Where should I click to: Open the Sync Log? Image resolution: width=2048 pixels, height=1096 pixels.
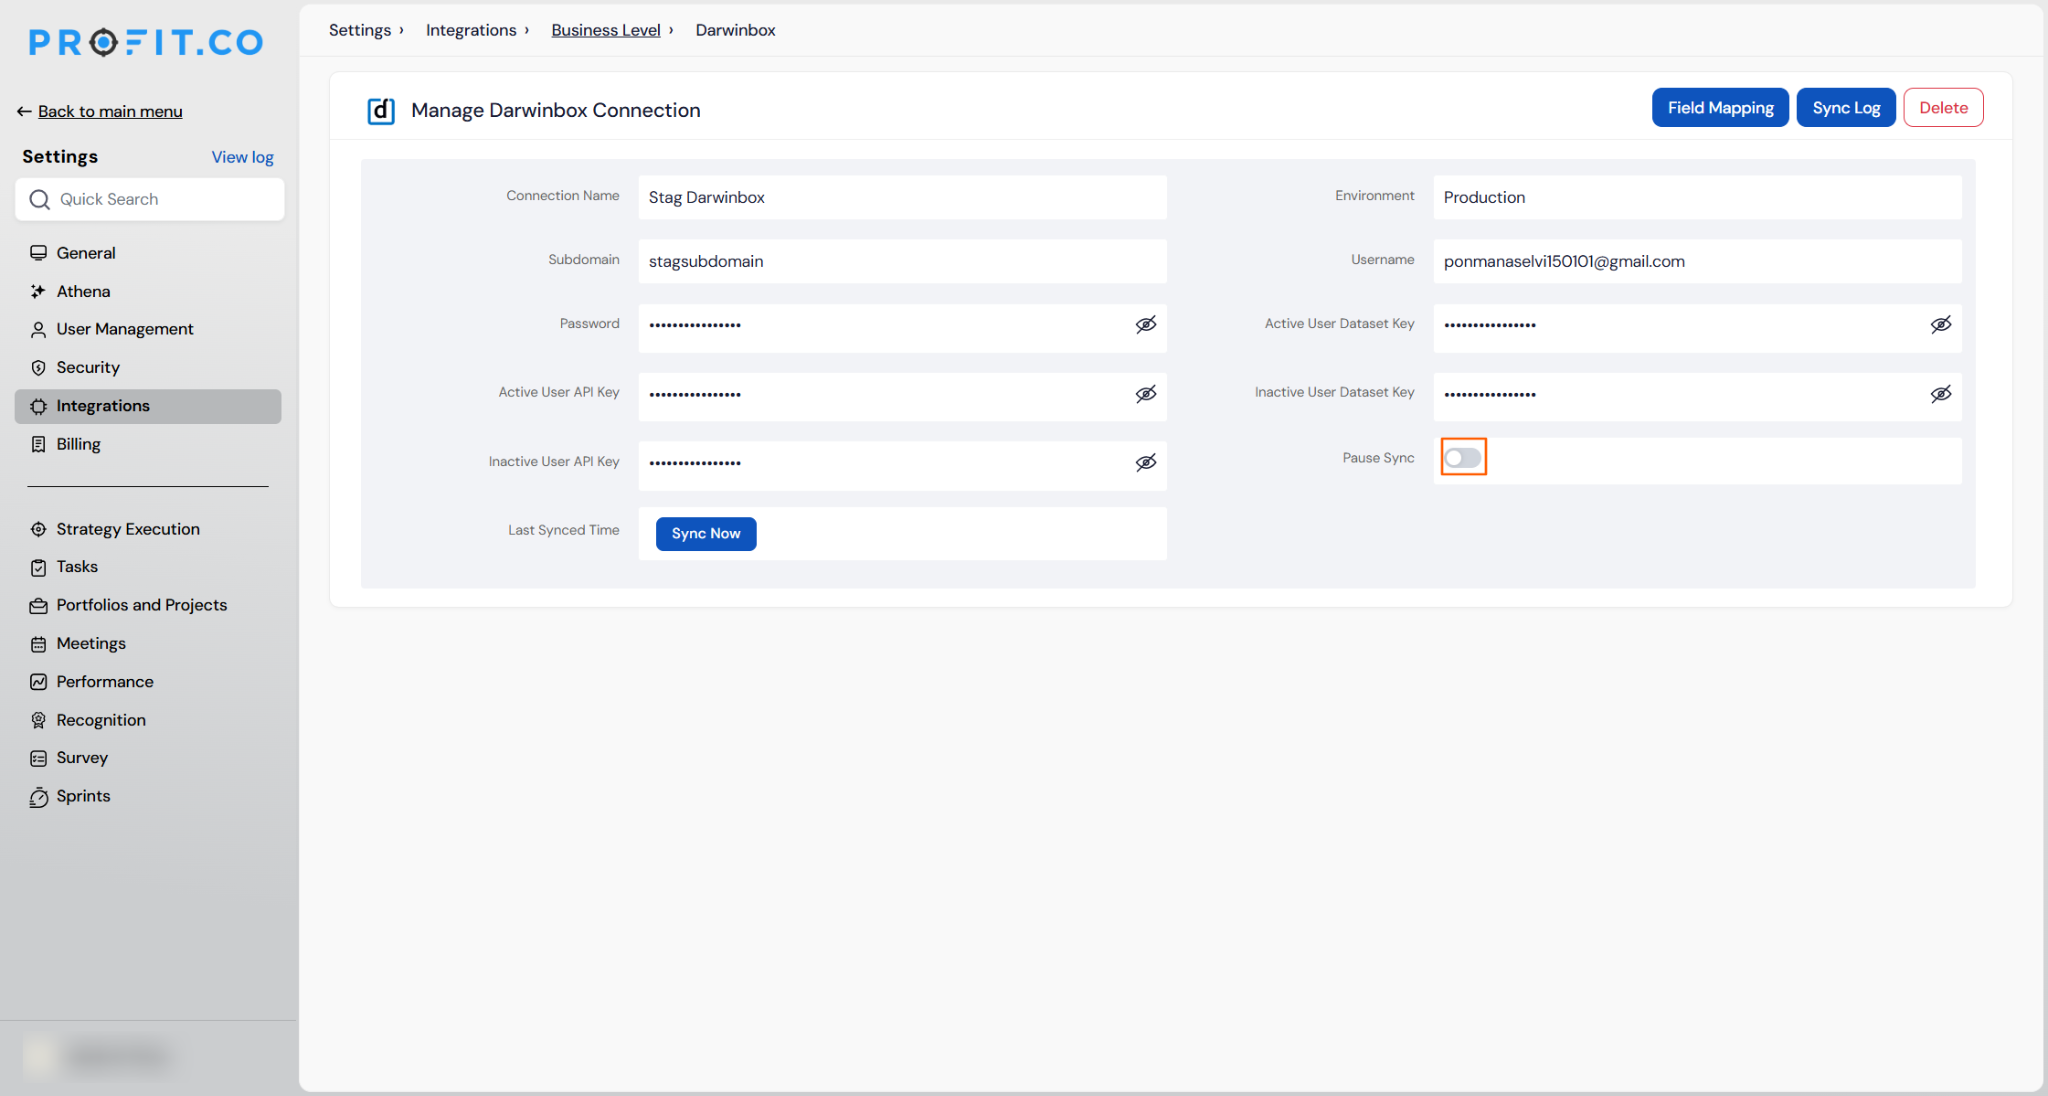(x=1846, y=108)
